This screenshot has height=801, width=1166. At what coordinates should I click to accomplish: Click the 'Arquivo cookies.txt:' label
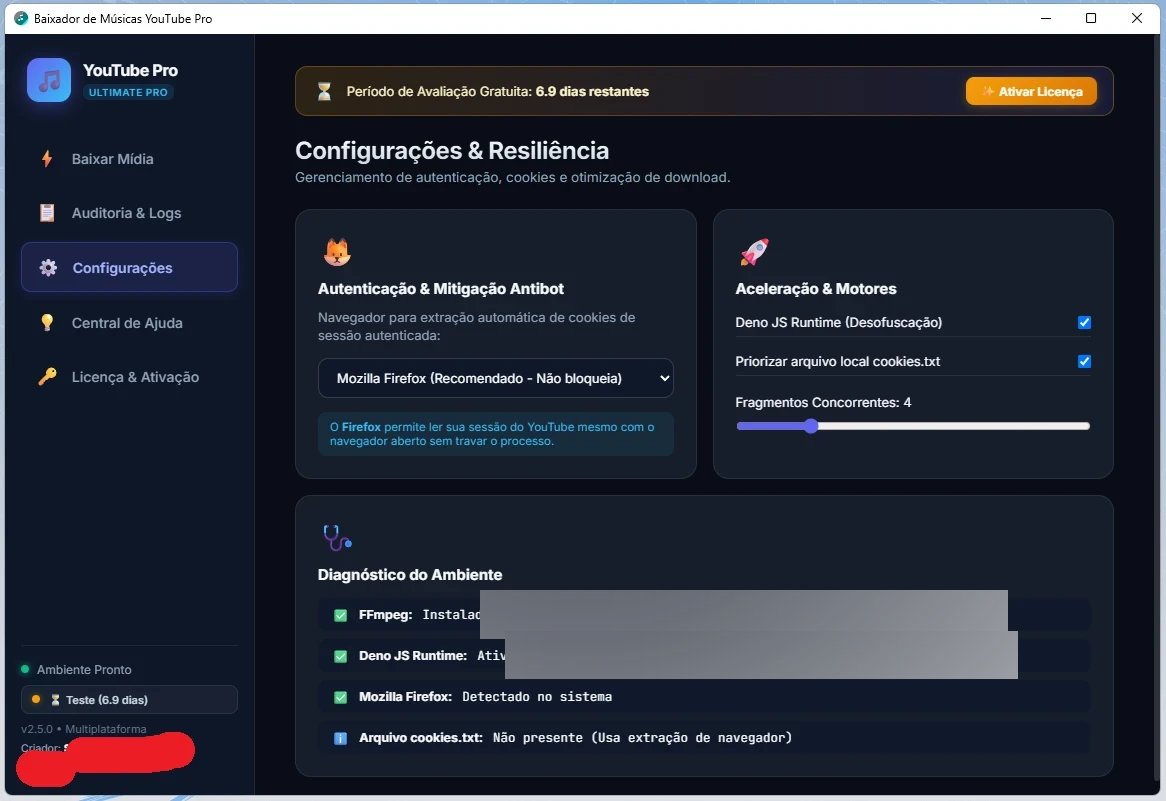click(421, 738)
